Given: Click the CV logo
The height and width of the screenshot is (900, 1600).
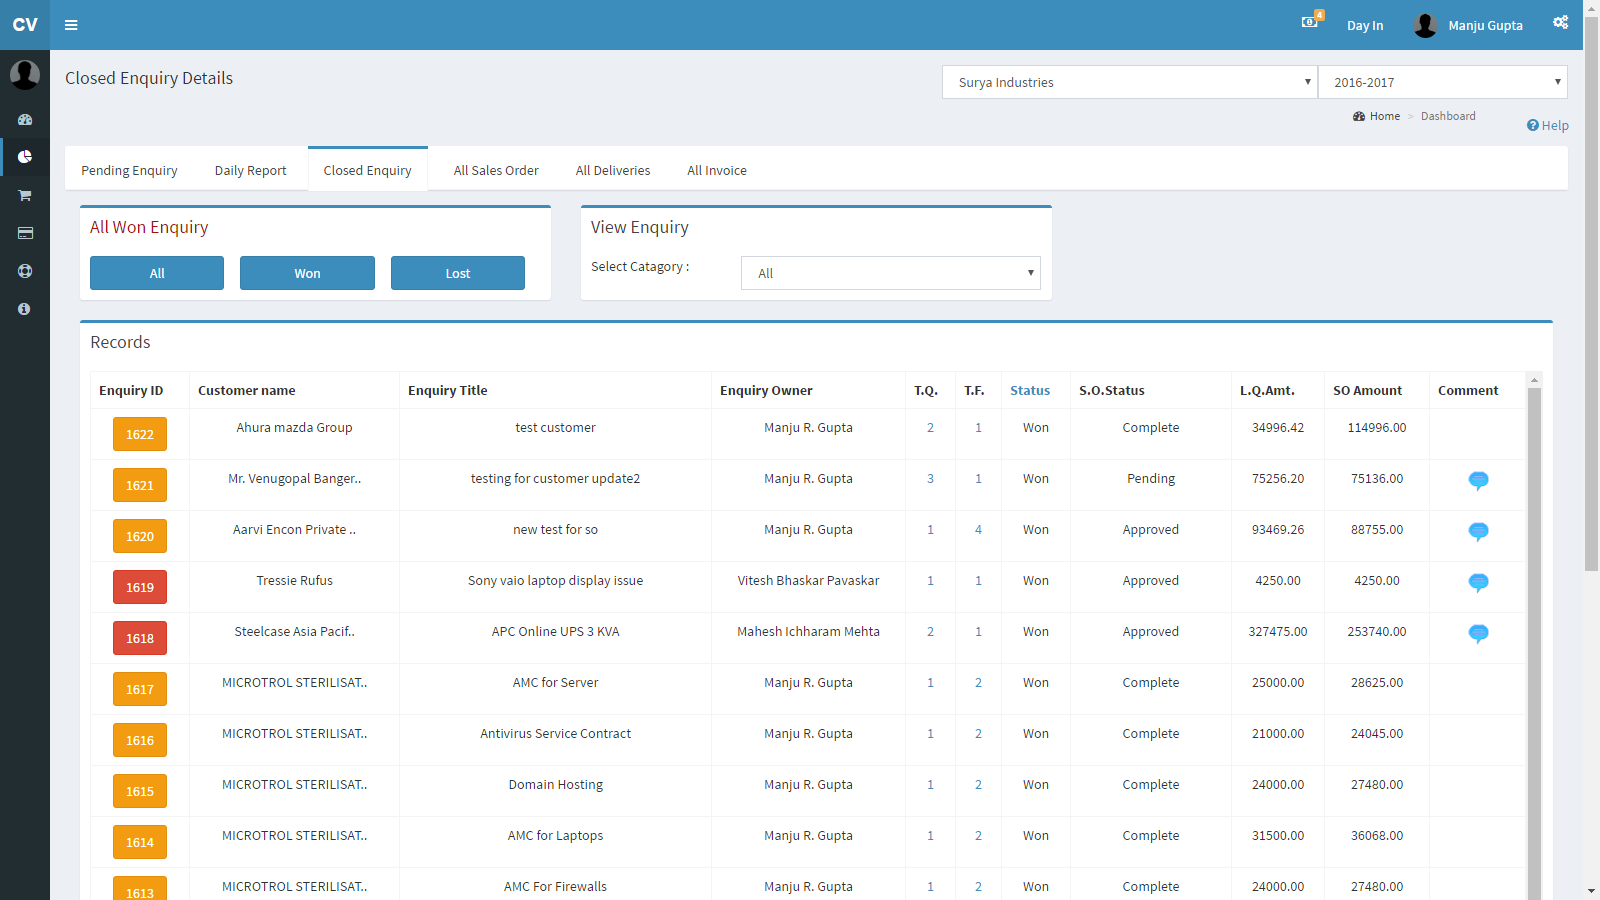Looking at the screenshot, I should (x=25, y=25).
